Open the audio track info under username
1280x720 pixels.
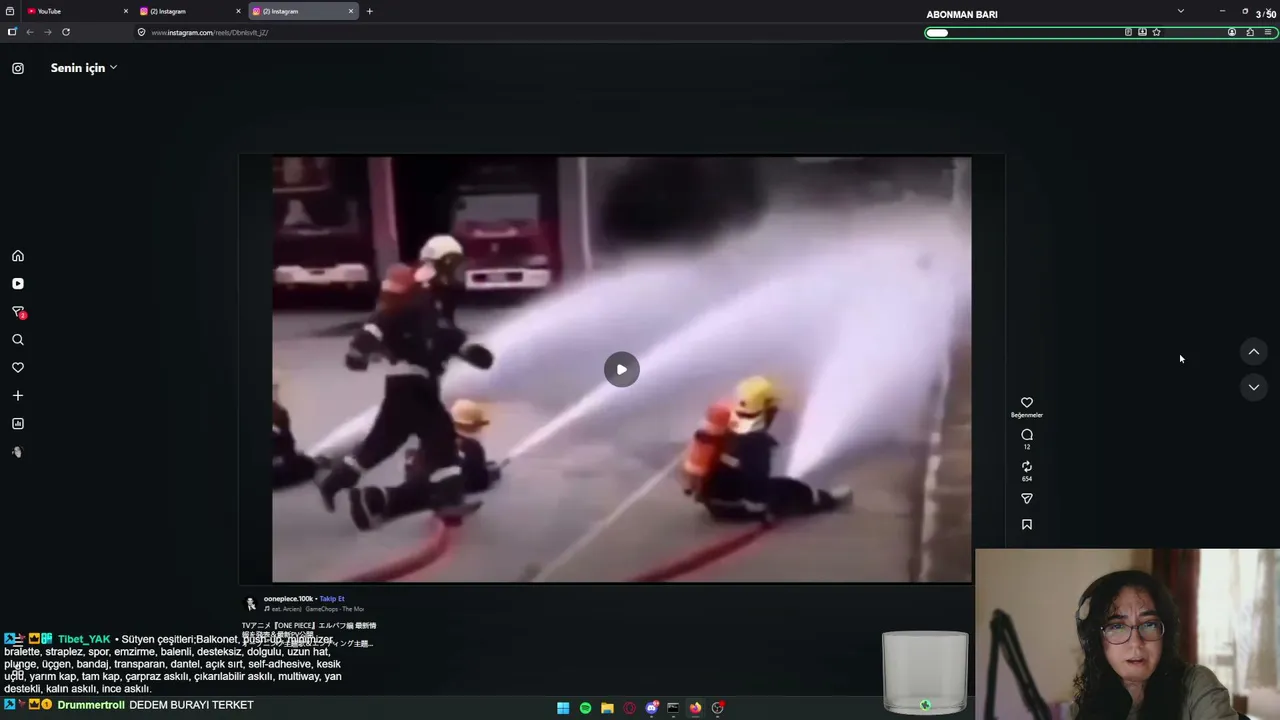(x=314, y=609)
